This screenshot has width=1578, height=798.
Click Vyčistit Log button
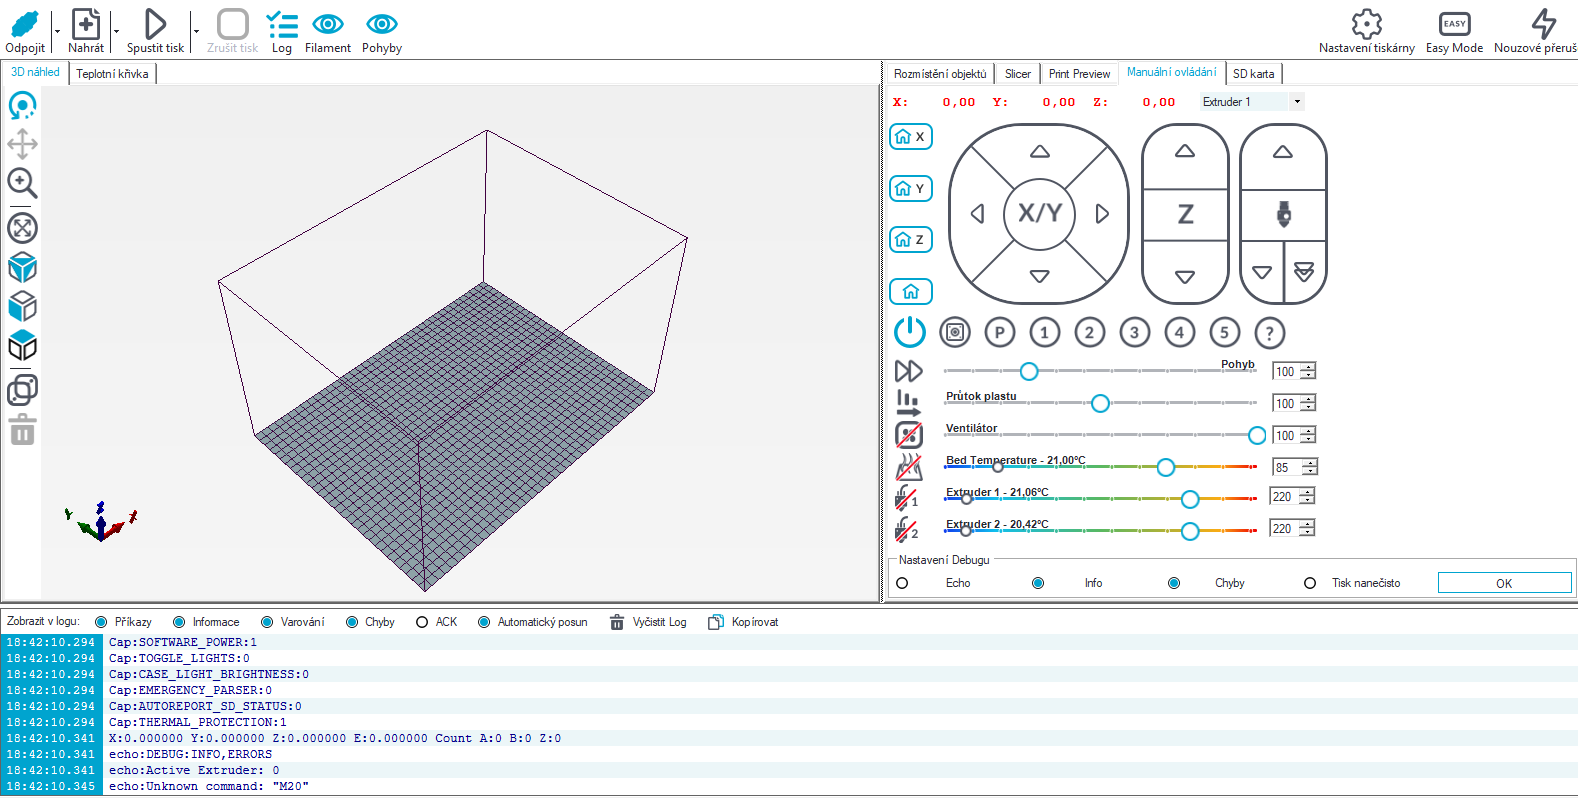coord(648,622)
